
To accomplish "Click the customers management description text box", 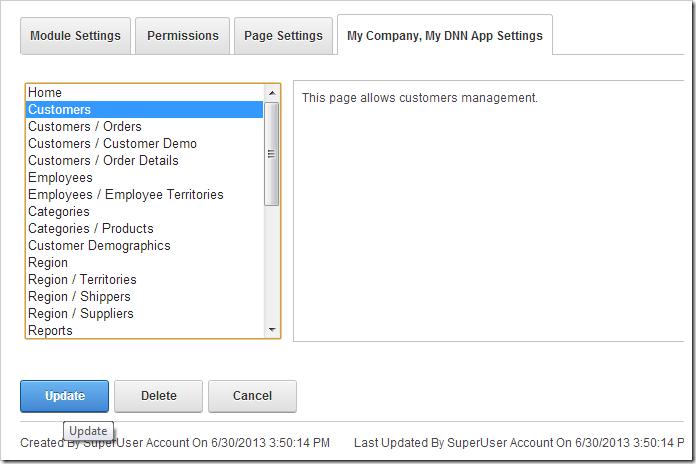I will point(488,211).
